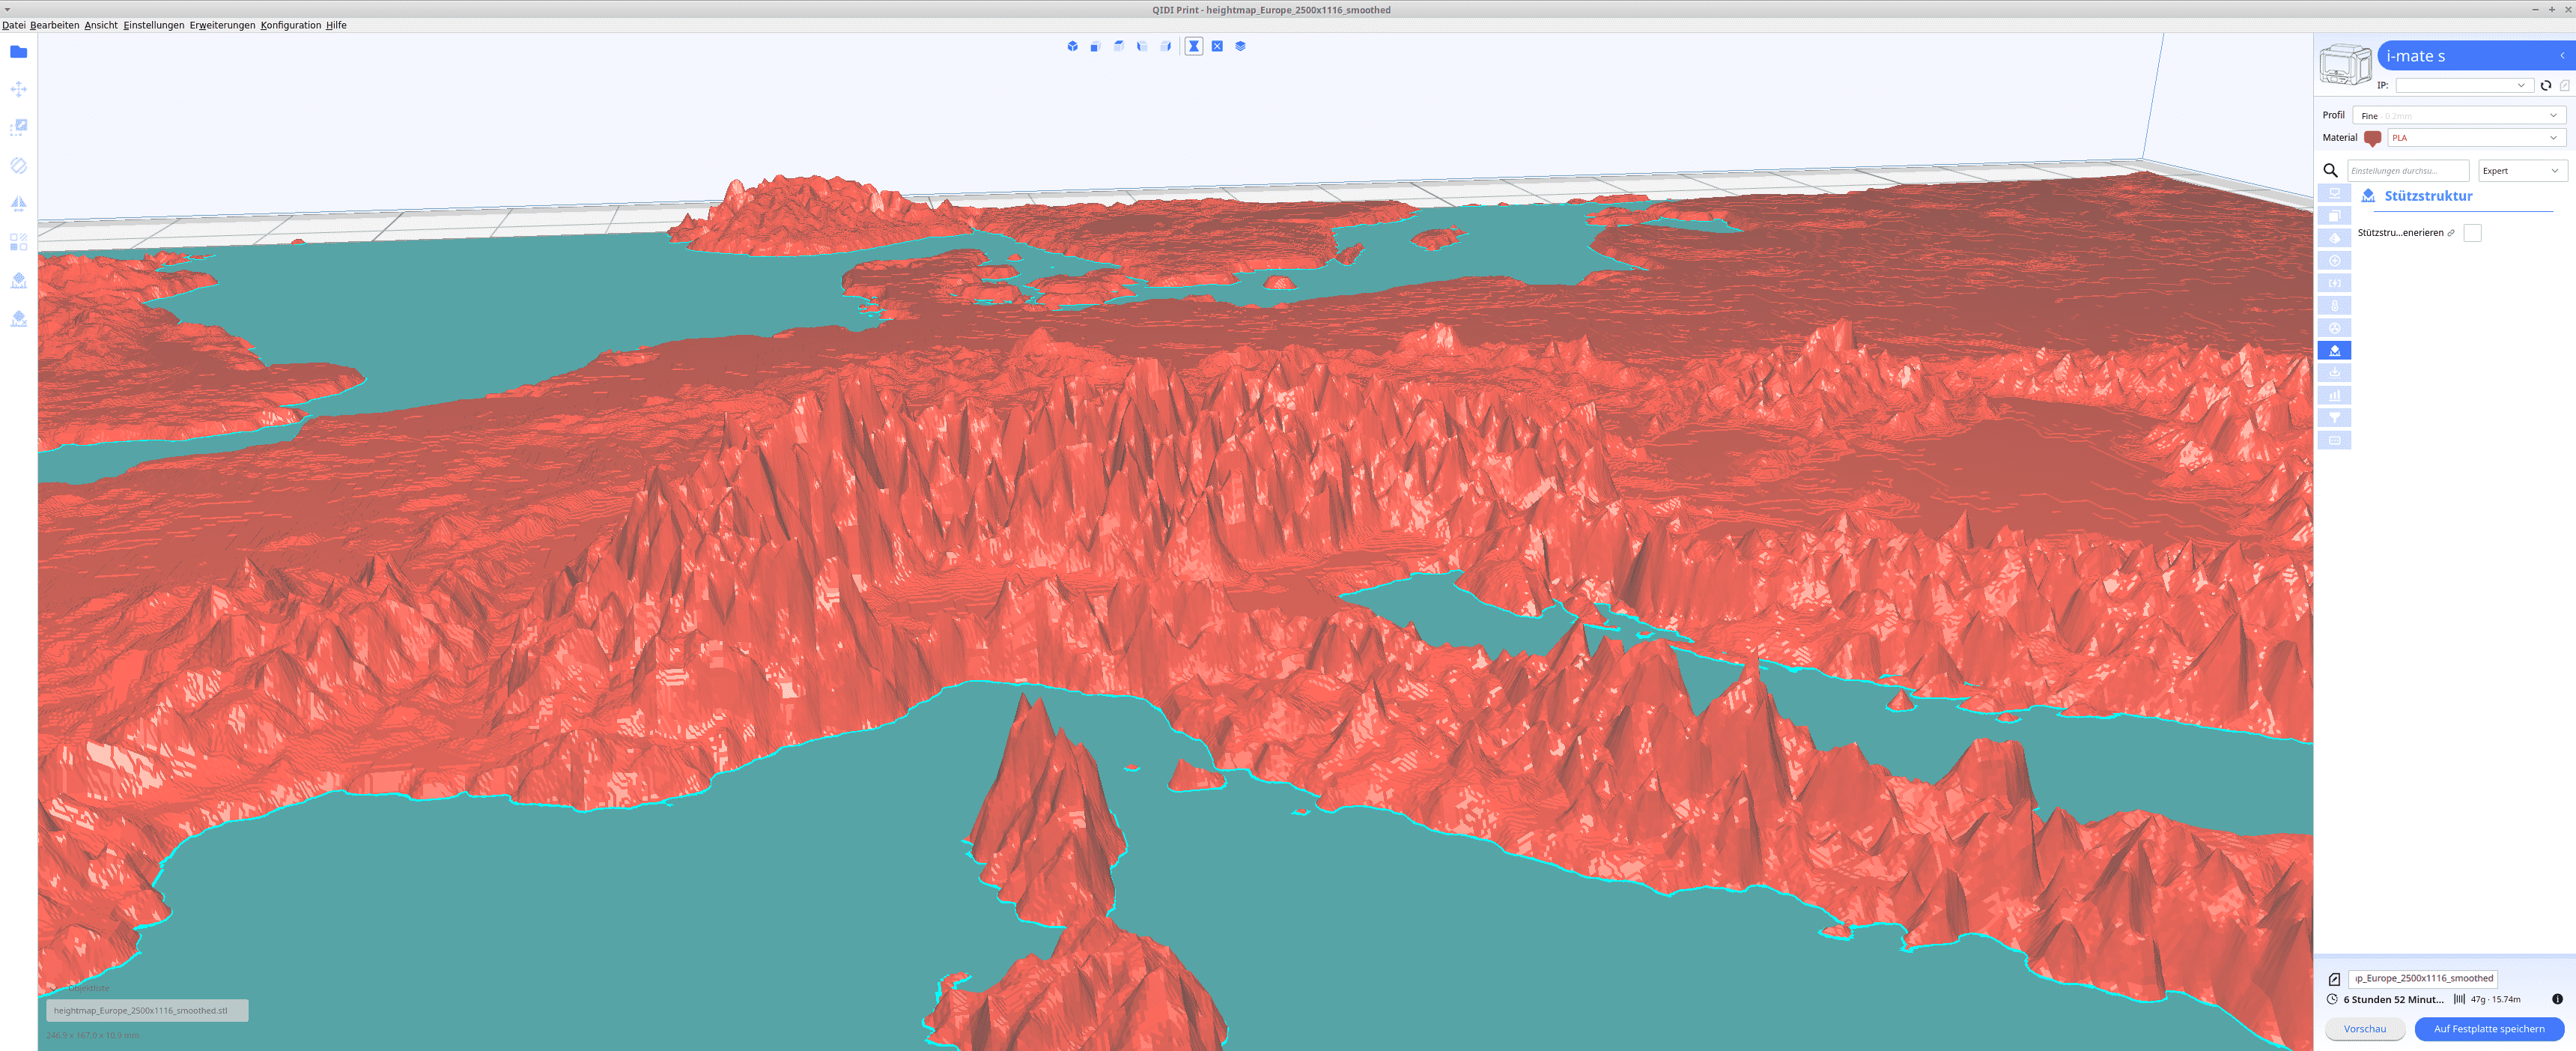Open the Material PLA dropdown
The height and width of the screenshot is (1051, 2576).
coord(2476,138)
